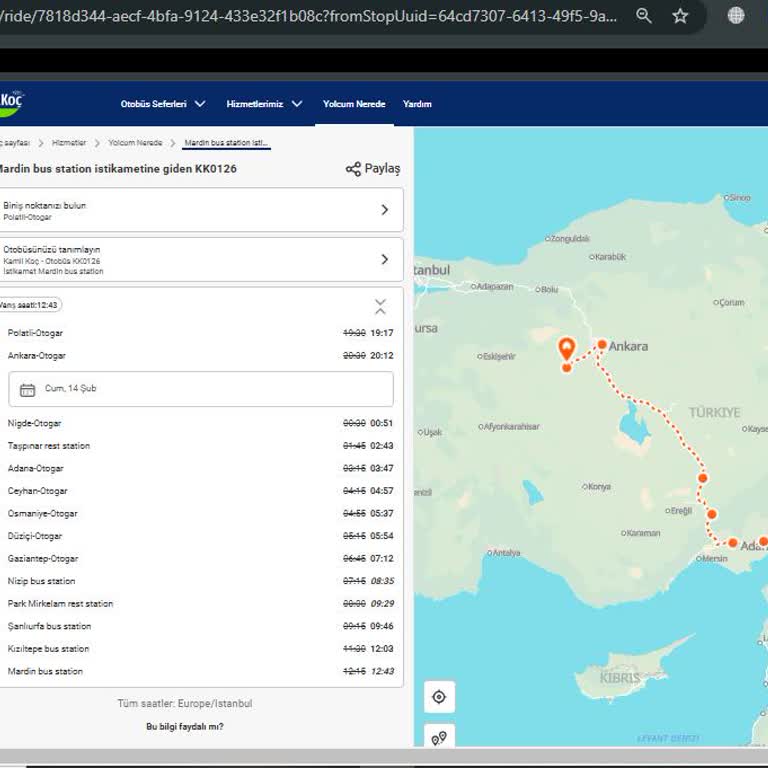Image resolution: width=768 pixels, height=768 pixels.
Task: Click the route pins map button
Action: (x=439, y=739)
